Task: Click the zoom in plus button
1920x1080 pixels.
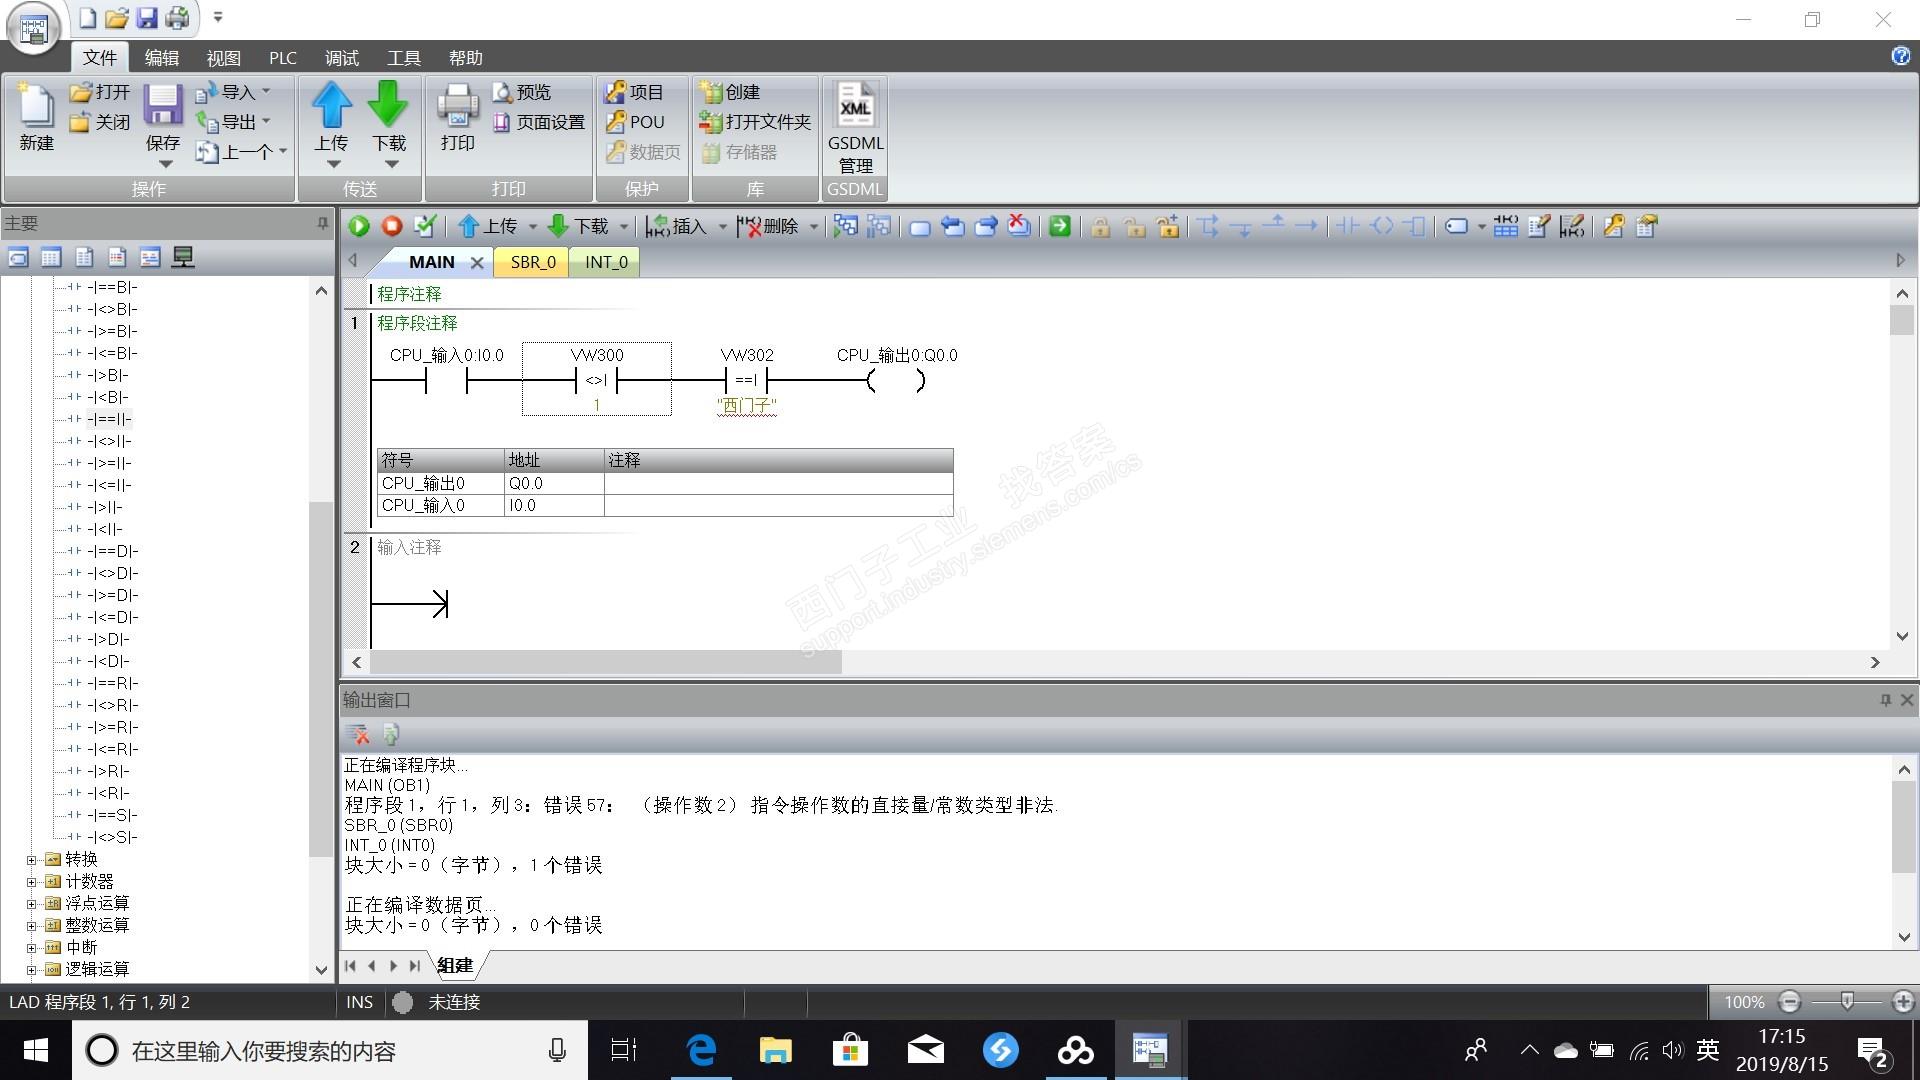Action: click(x=1902, y=1001)
